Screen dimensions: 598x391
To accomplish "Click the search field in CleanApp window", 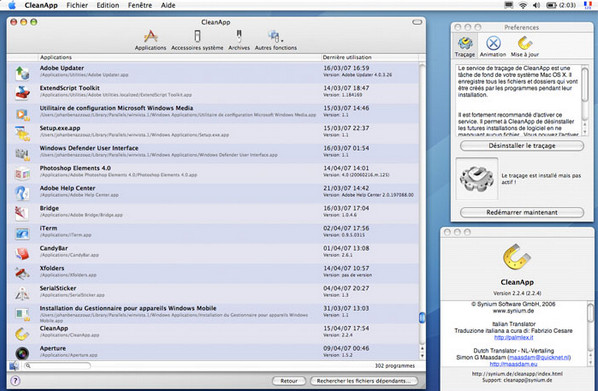I will coord(57,366).
